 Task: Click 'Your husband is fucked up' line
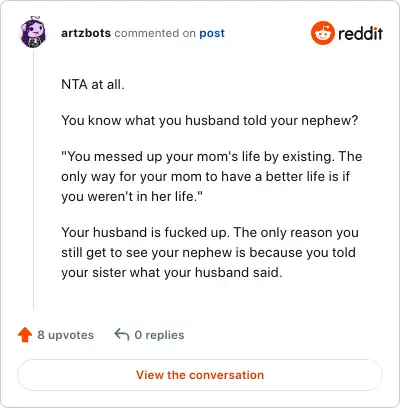(x=210, y=233)
